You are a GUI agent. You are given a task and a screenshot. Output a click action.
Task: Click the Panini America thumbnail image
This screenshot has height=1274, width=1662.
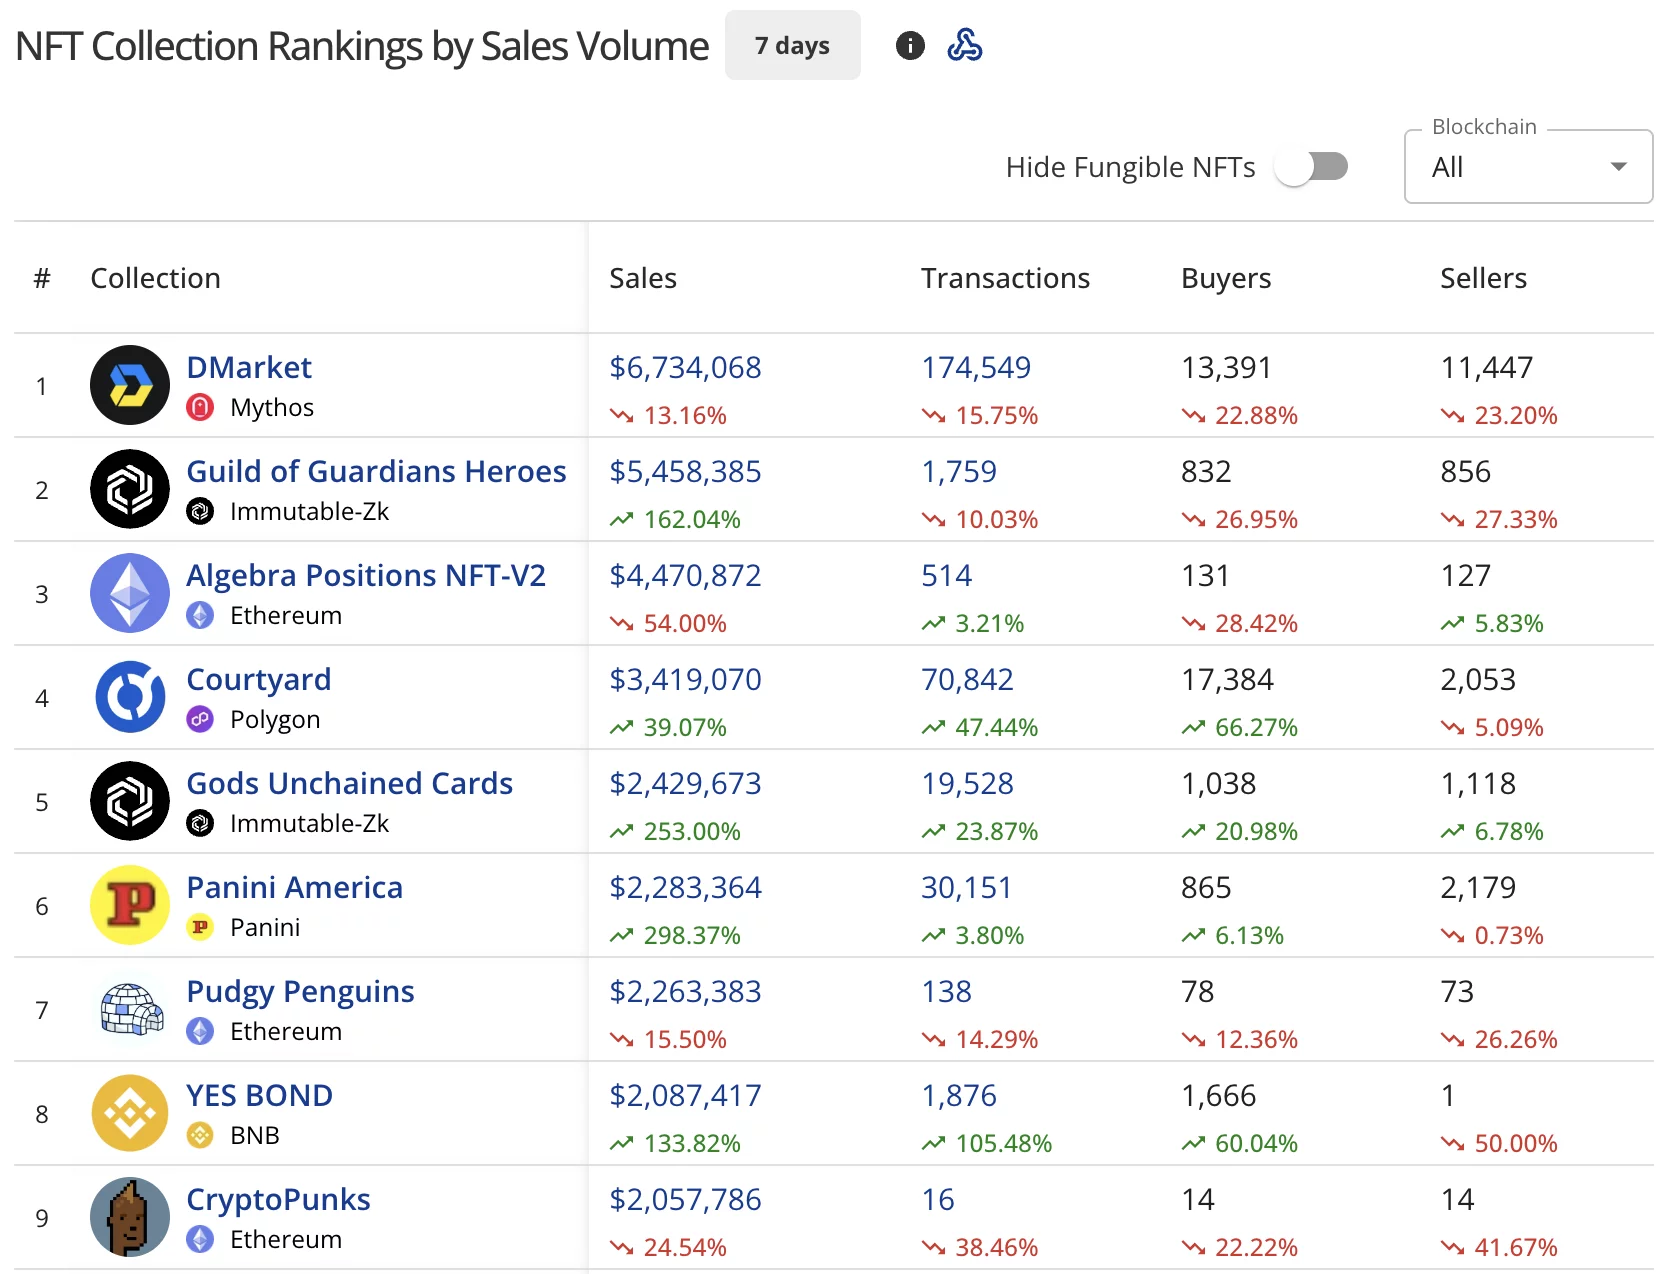pyautogui.click(x=129, y=905)
